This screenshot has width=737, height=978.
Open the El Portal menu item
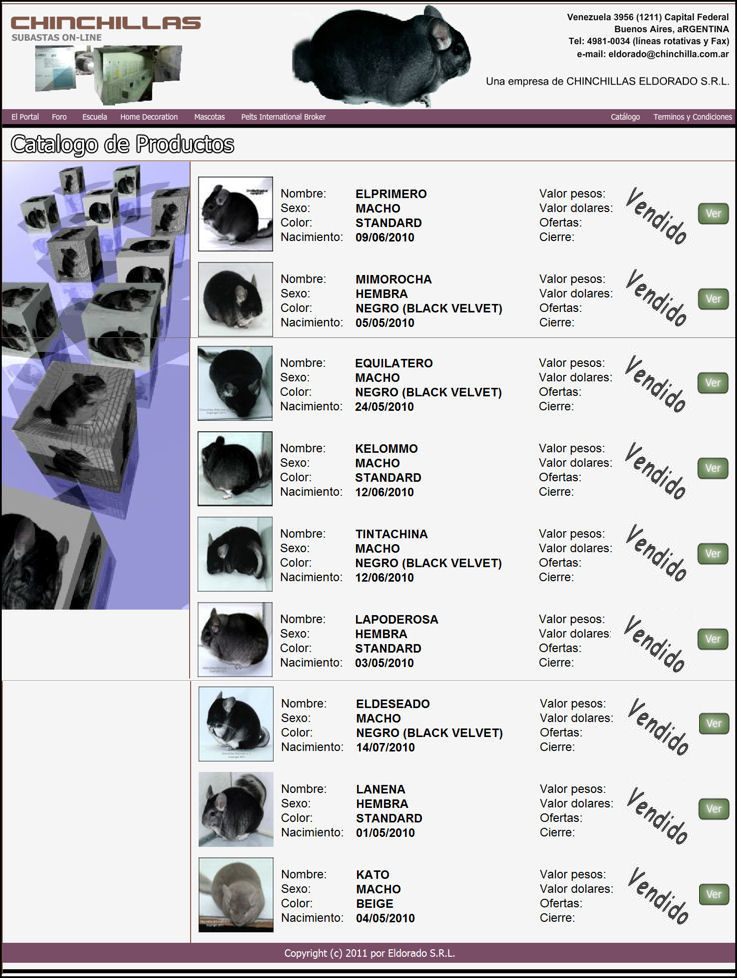click(25, 117)
